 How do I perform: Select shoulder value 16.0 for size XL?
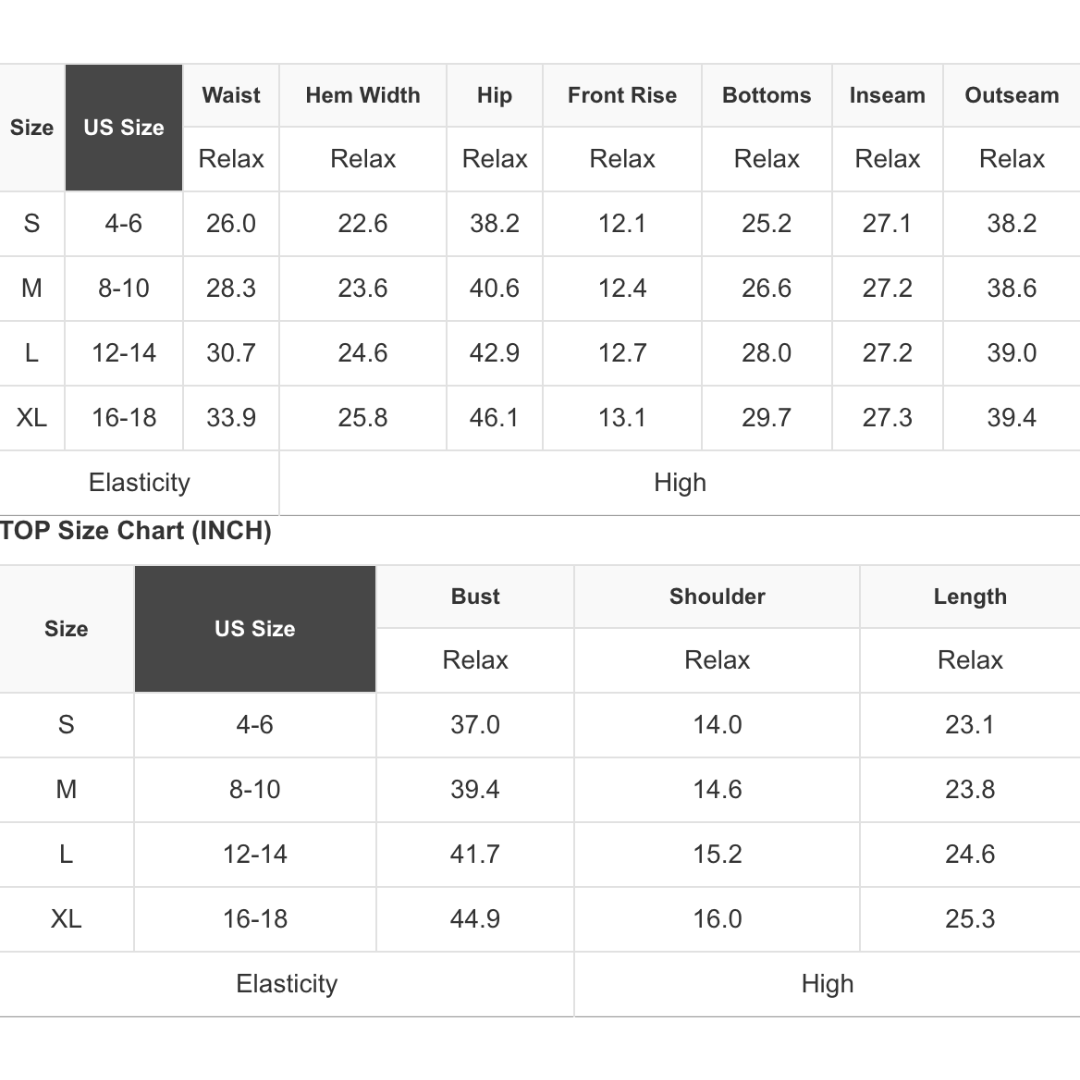(x=717, y=919)
